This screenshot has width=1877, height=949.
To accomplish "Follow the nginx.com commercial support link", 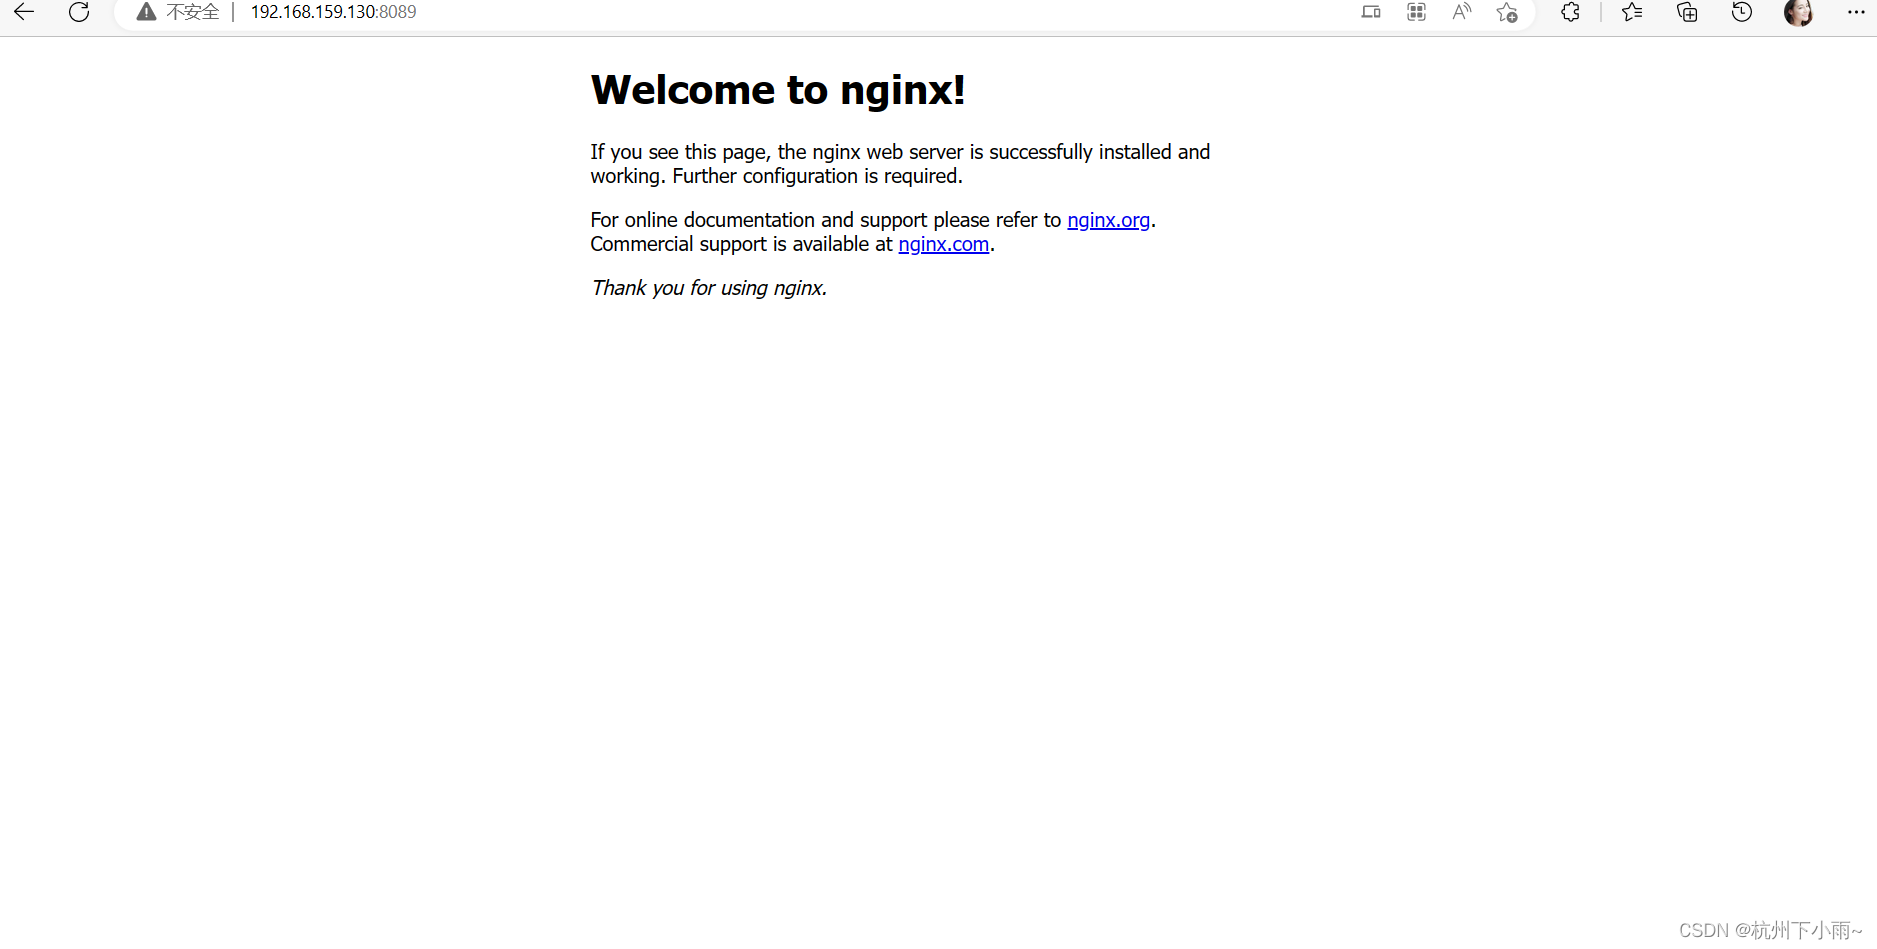I will tap(943, 244).
